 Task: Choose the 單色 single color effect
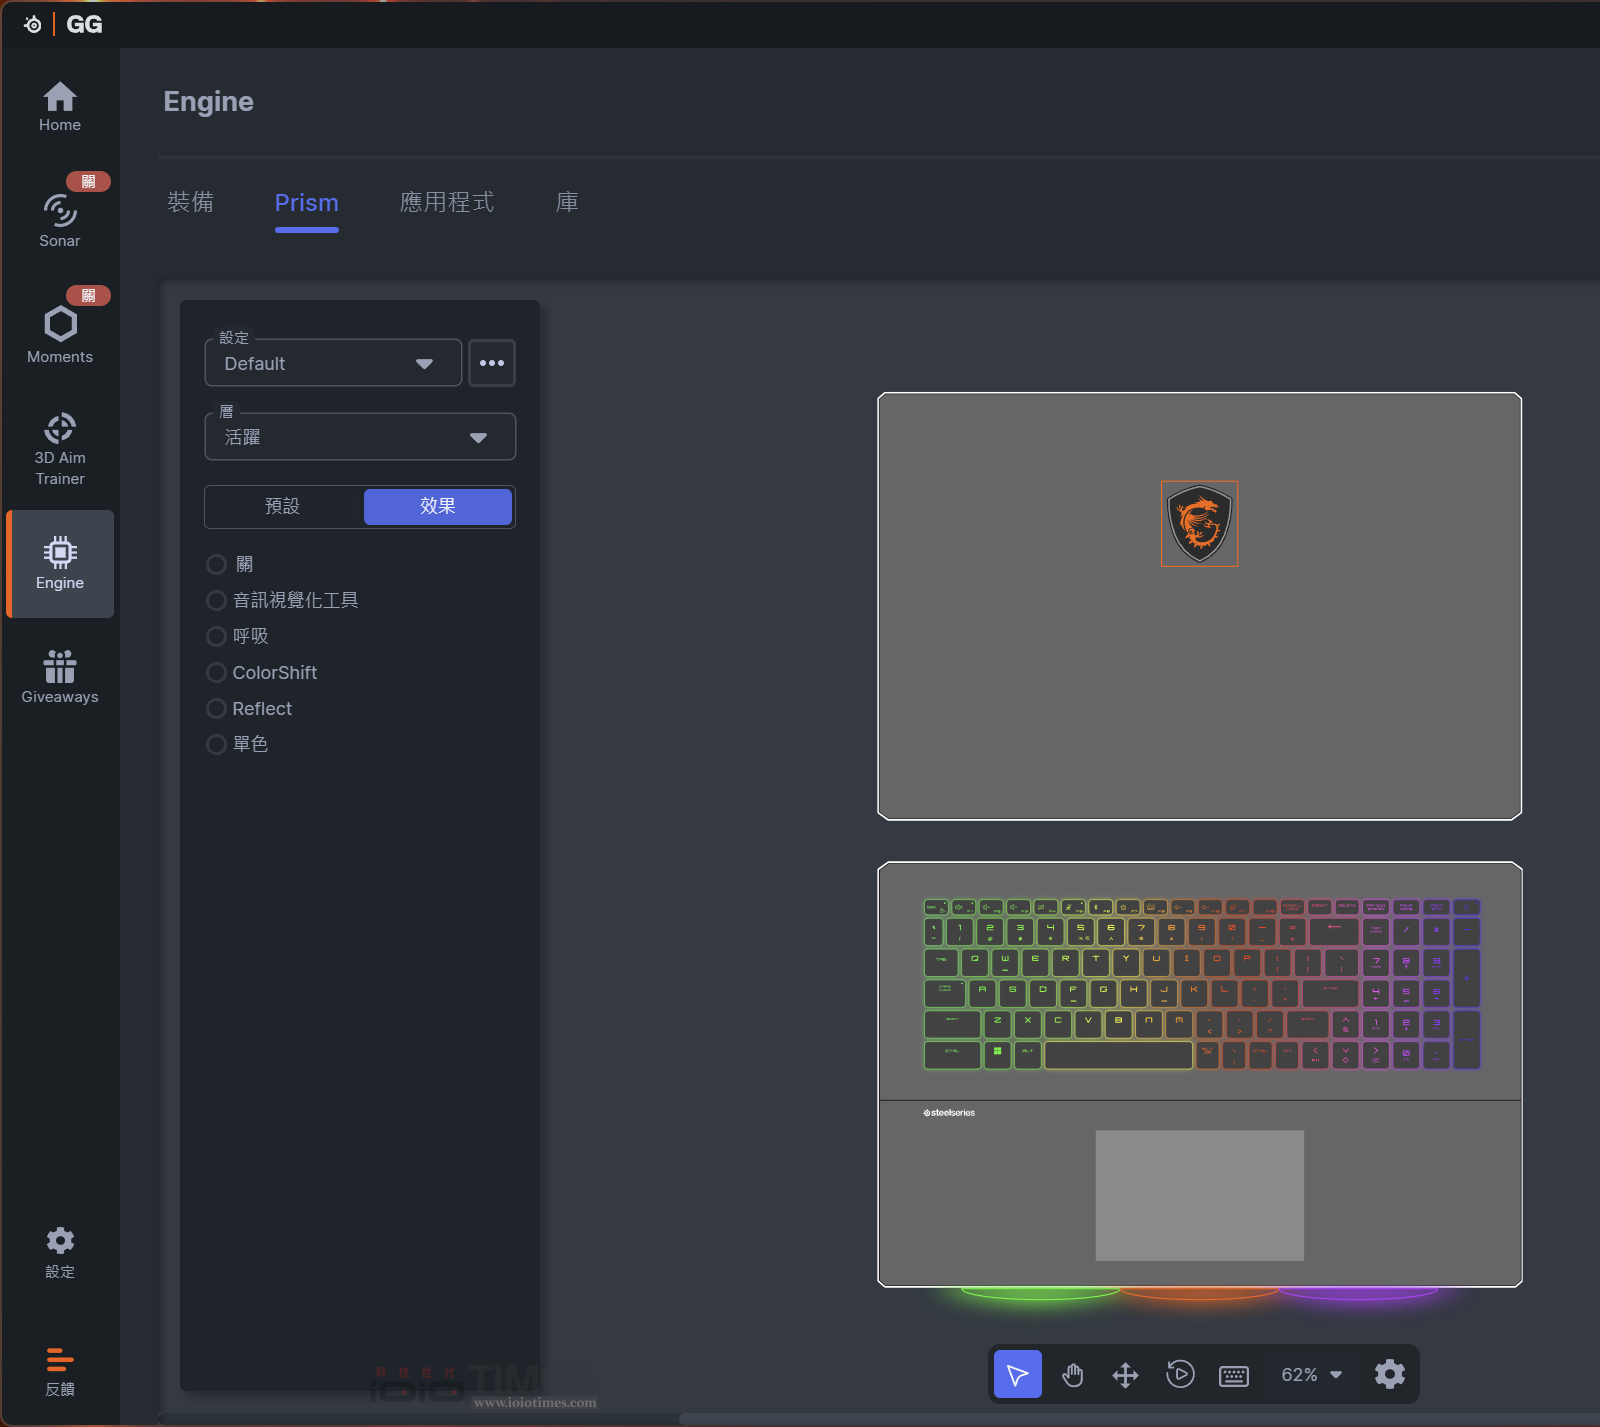pyautogui.click(x=238, y=744)
